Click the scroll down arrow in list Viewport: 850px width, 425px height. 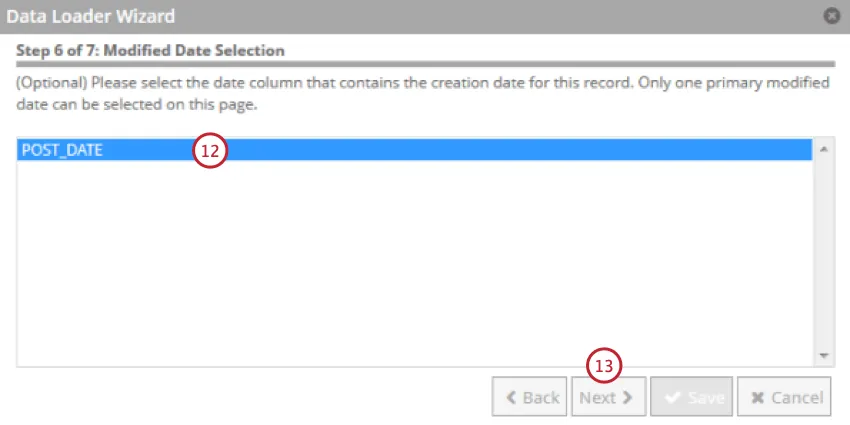(824, 355)
